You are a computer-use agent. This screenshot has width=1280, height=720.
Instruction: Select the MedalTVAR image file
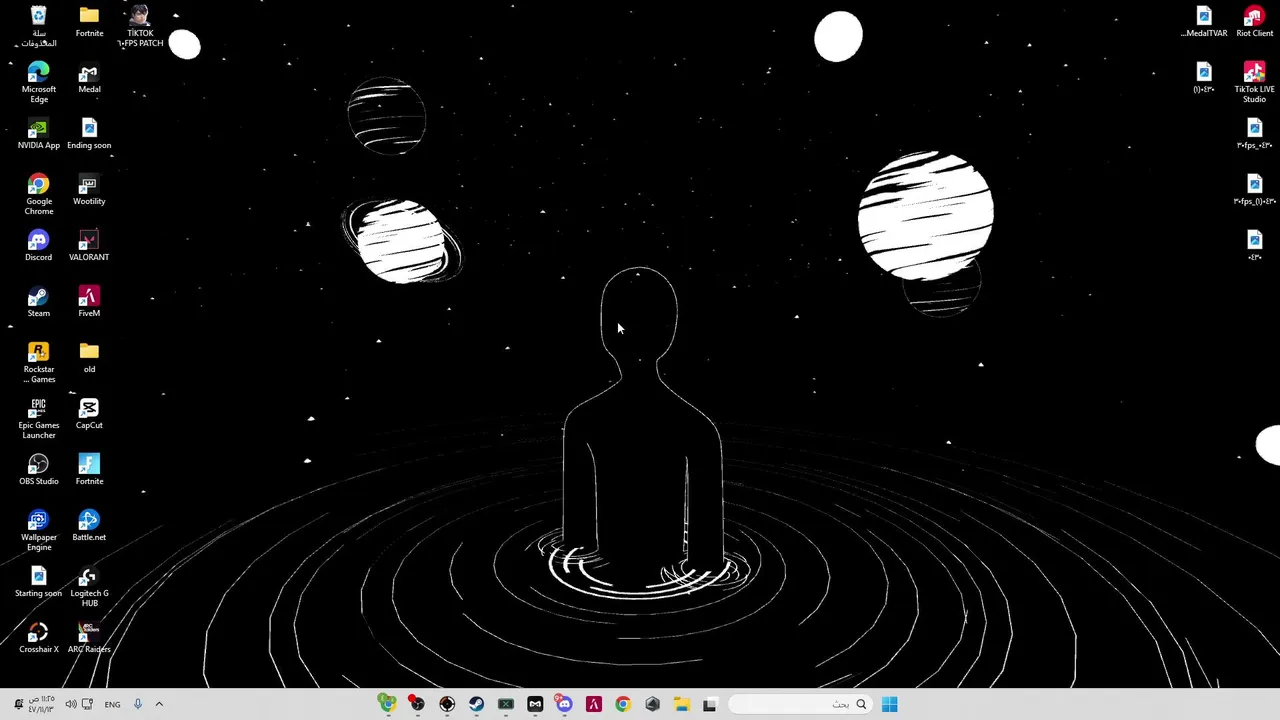pos(1204,22)
